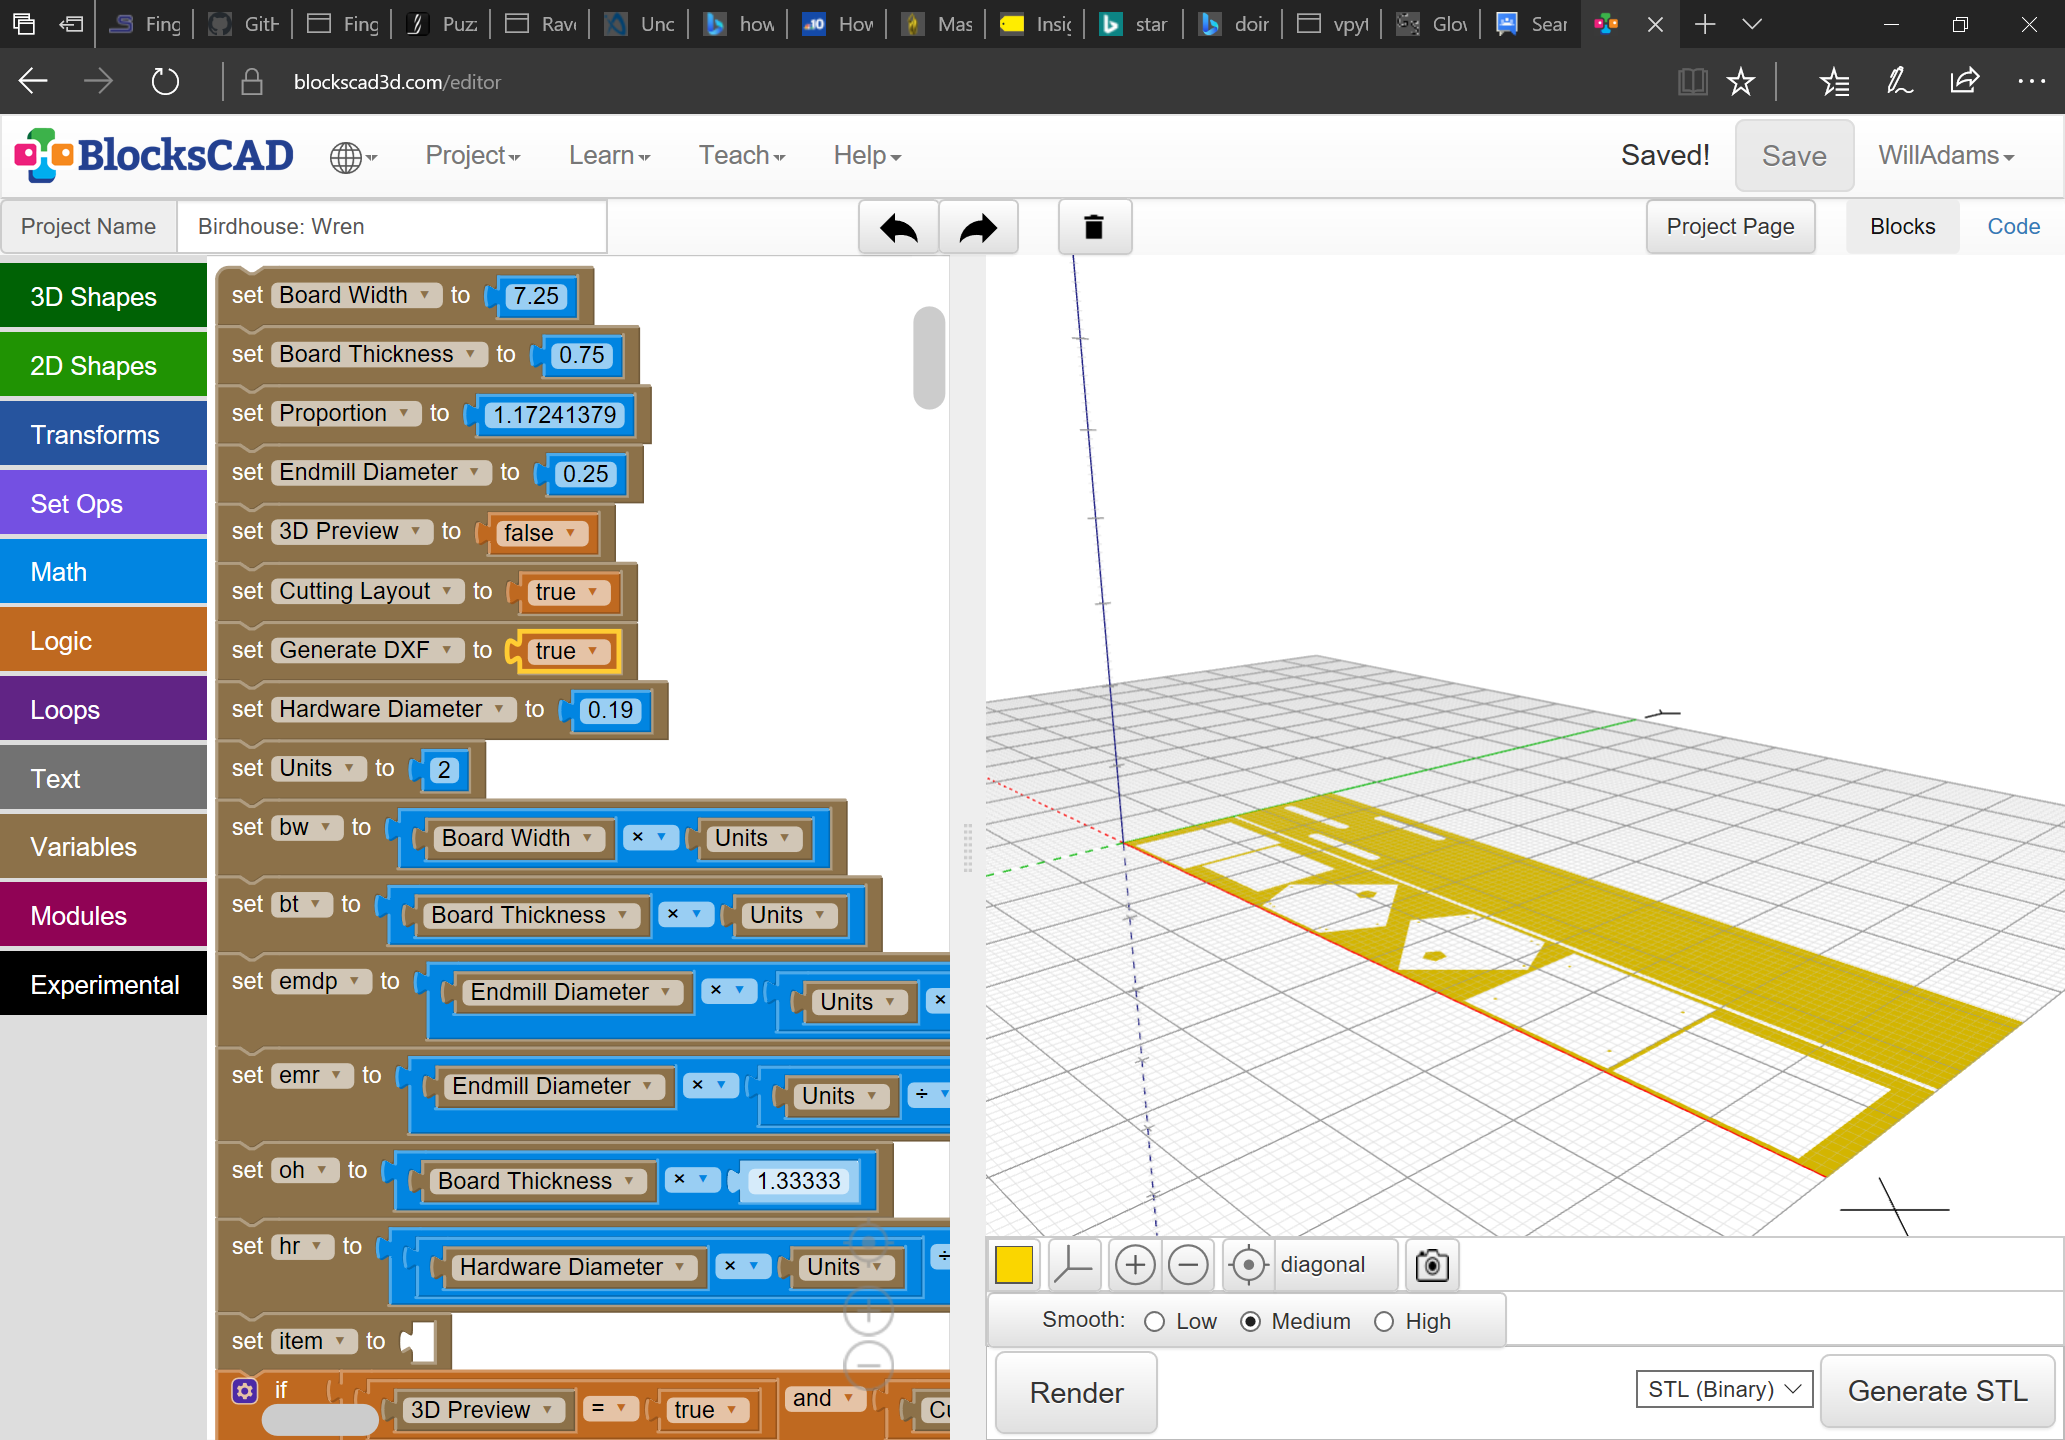Open the Learn menu
The image size is (2065, 1440).
pyautogui.click(x=610, y=155)
